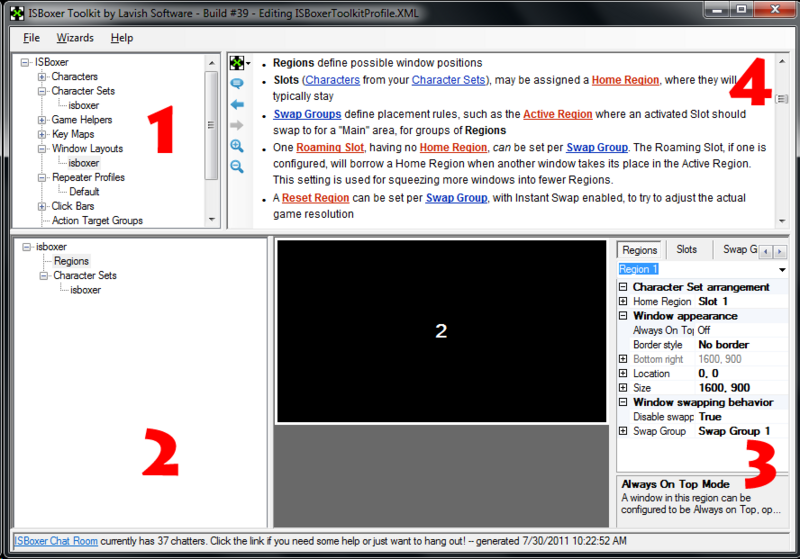Screen dimensions: 800x559
Task: Click the ISBoxer home icon in help toolbar
Action: click(236, 63)
